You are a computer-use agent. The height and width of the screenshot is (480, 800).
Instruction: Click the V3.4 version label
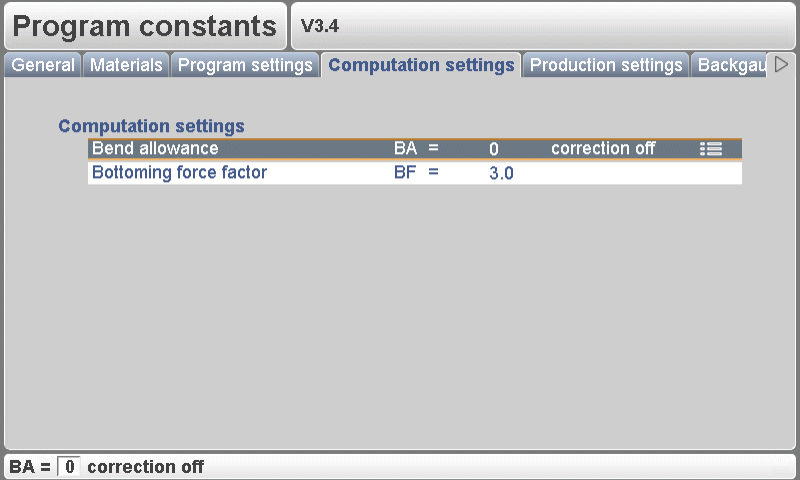pos(320,27)
